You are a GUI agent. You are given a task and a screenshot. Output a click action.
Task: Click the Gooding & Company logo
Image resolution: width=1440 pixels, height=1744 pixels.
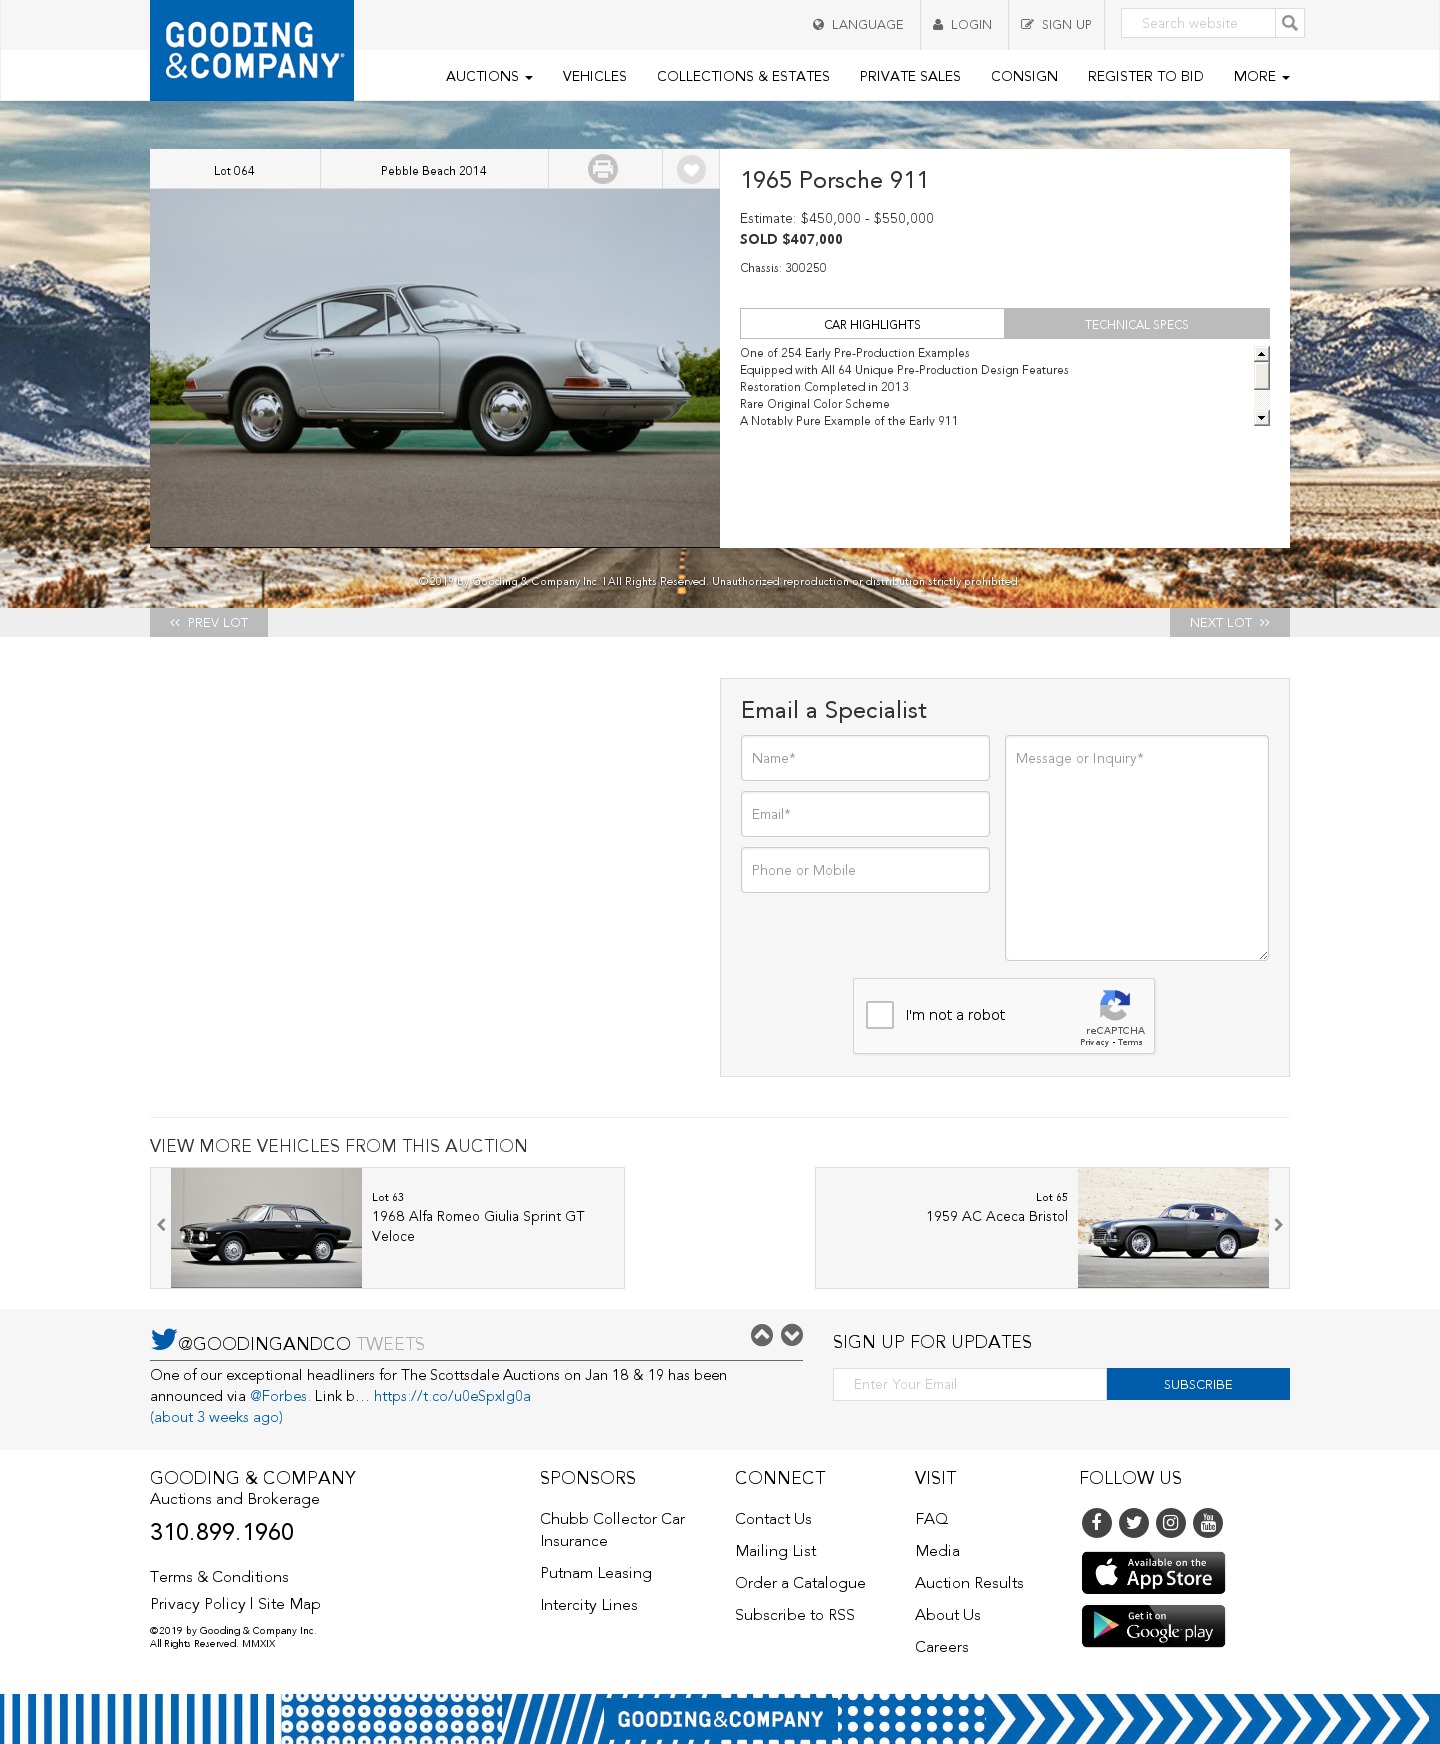click(252, 50)
